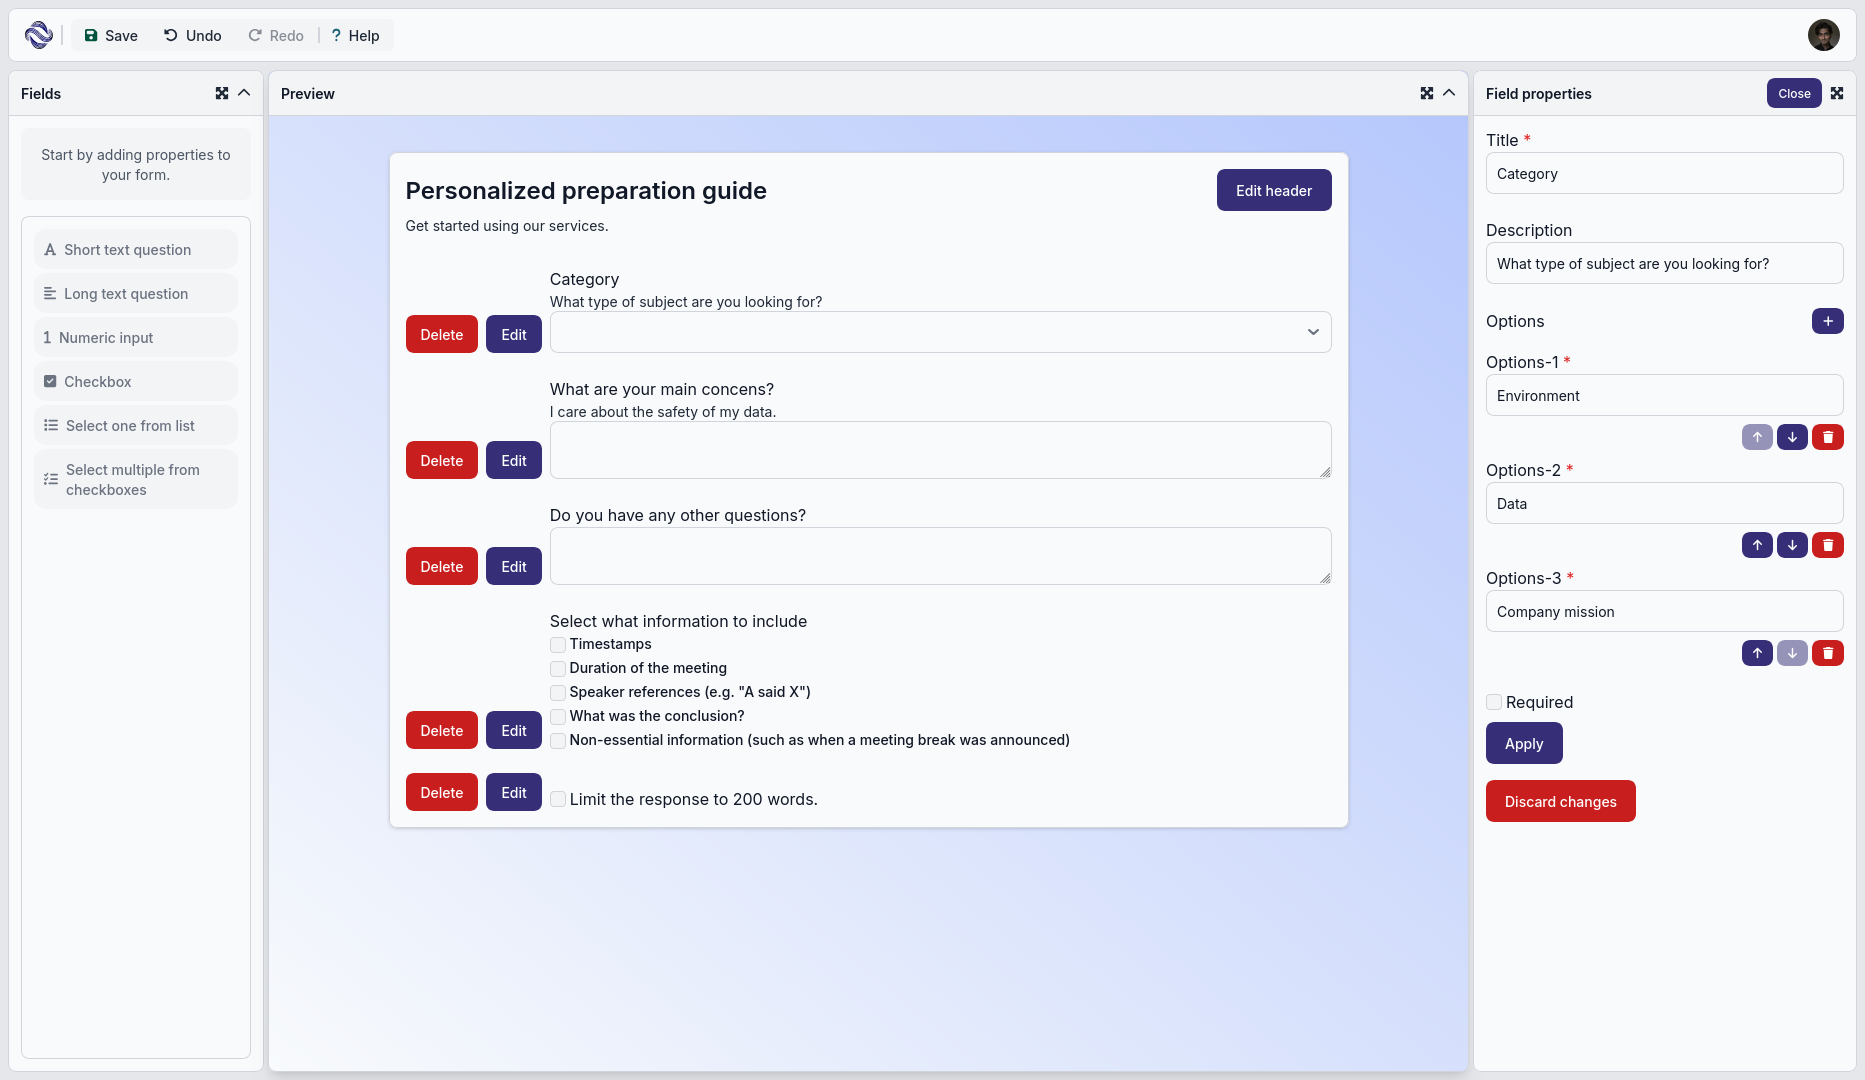Viewport: 1865px width, 1080px height.
Task: Click the Edit header button
Action: coord(1273,190)
